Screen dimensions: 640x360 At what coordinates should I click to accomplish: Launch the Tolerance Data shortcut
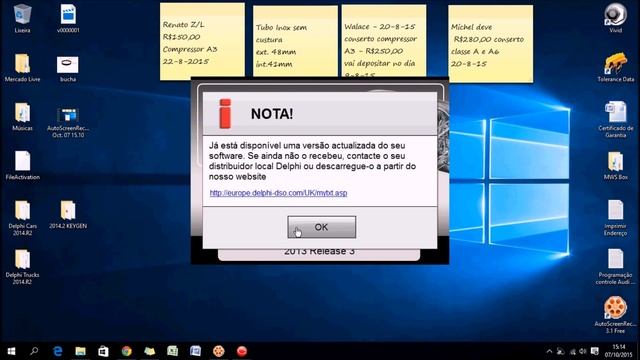point(616,67)
